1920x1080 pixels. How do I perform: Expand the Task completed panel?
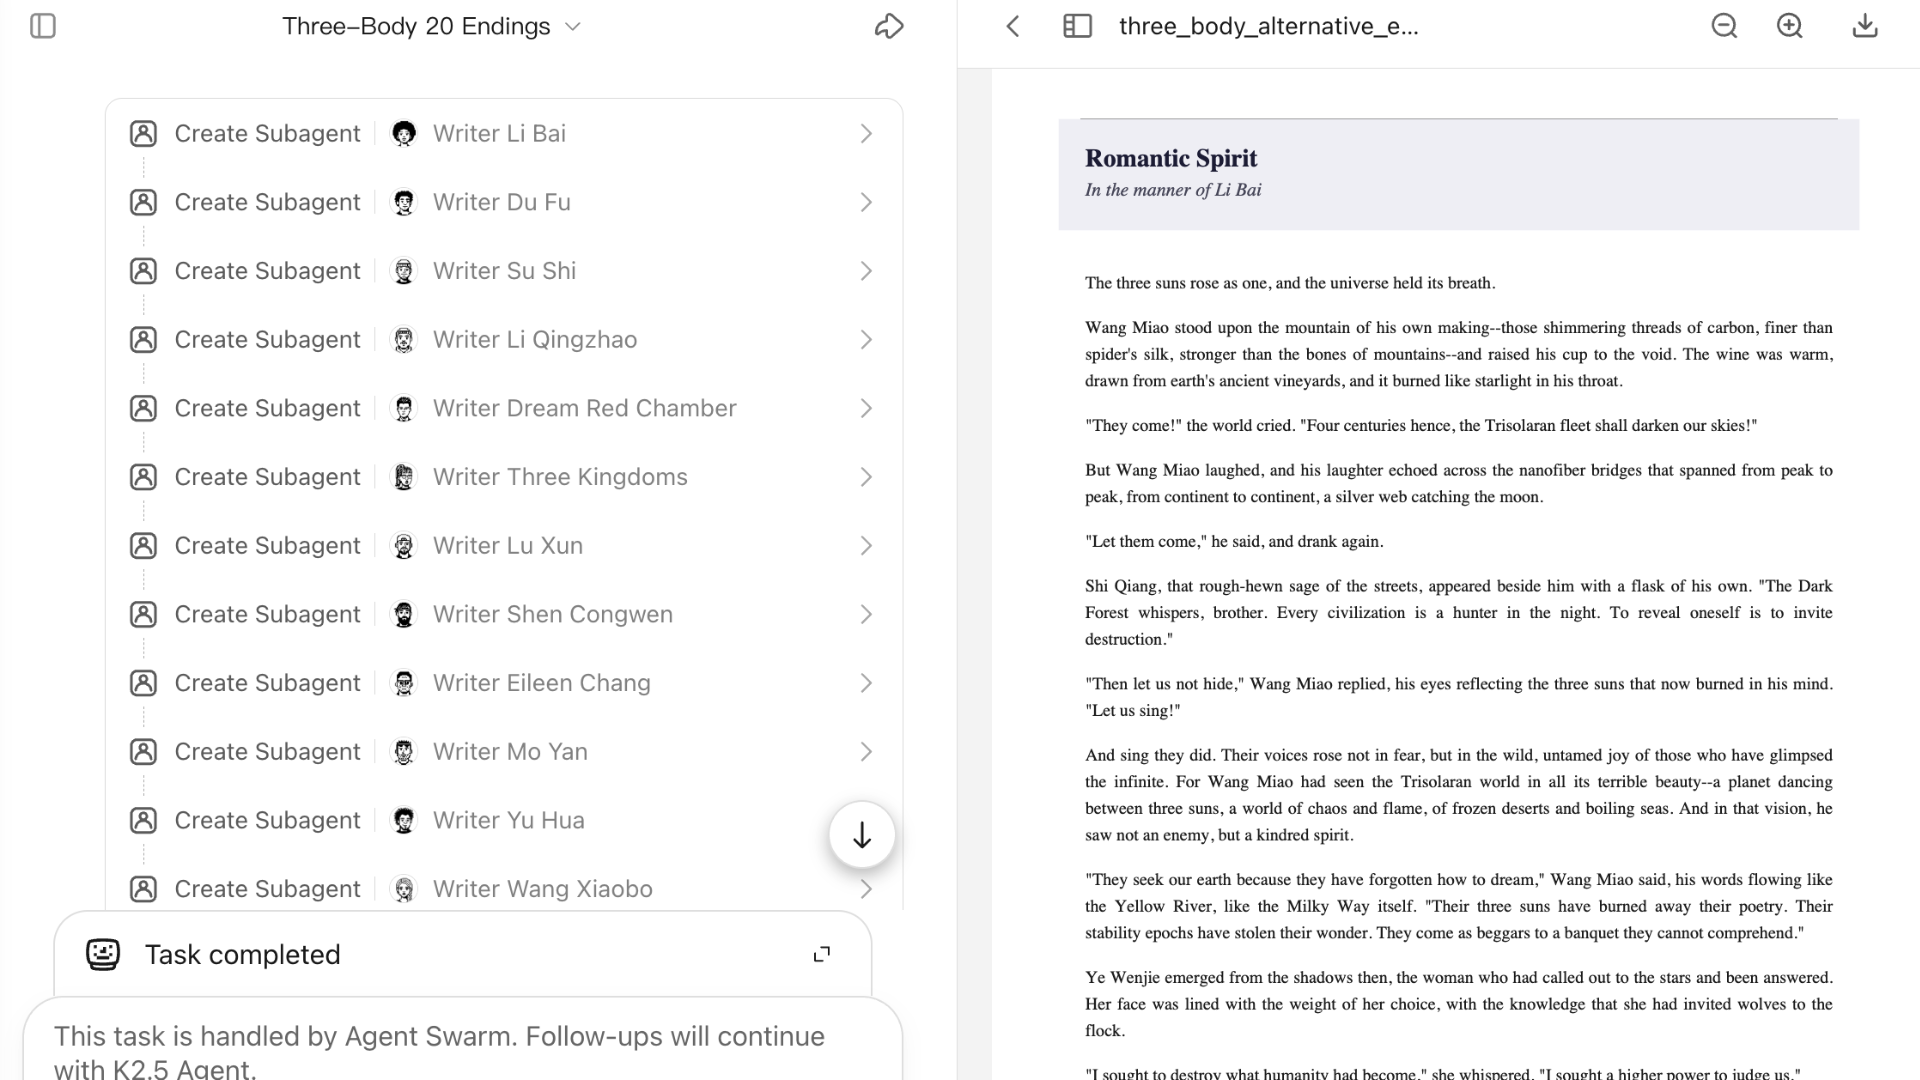821,954
